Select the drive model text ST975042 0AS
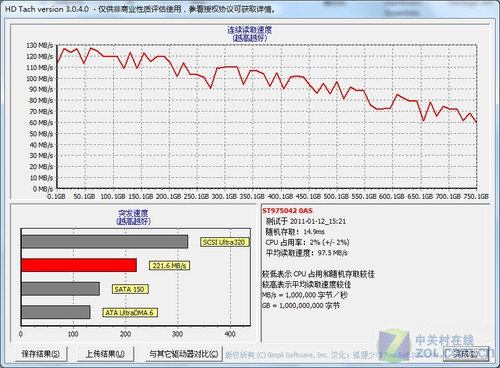This screenshot has height=368, width=500. coord(287,211)
